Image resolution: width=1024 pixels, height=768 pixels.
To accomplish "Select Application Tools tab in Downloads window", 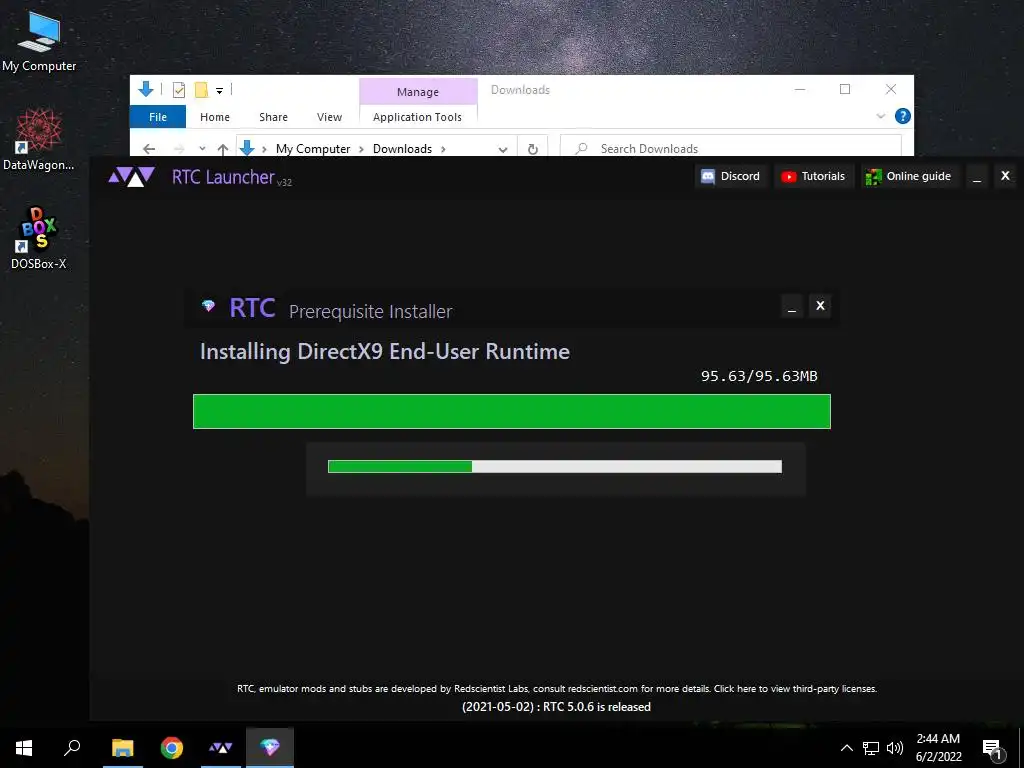I will coord(417,117).
